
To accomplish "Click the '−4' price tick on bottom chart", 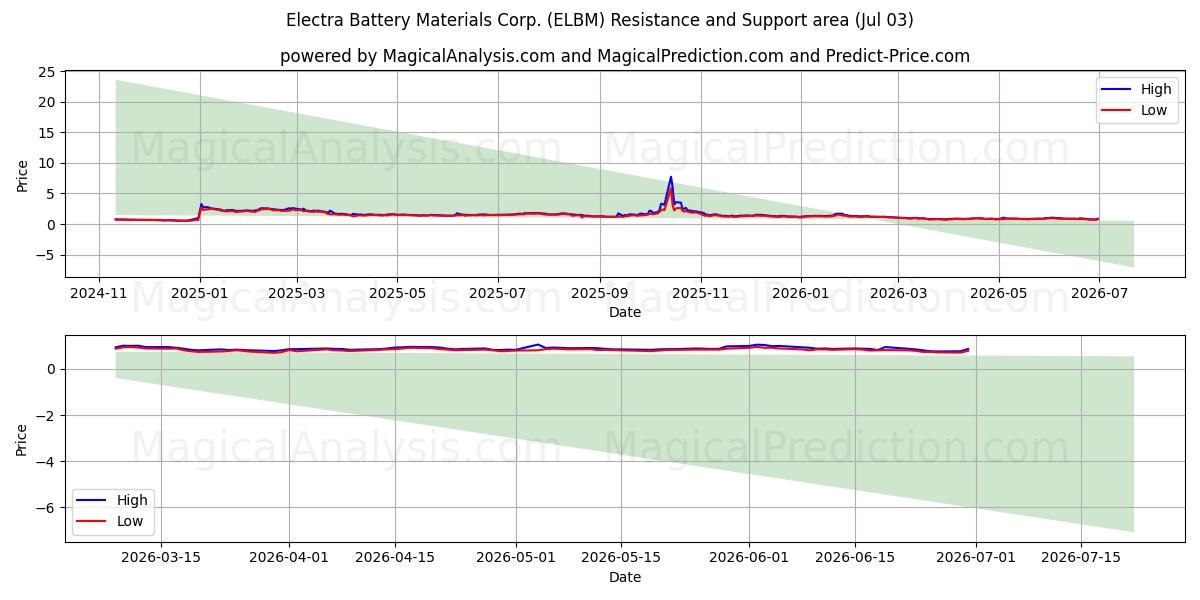I will (x=46, y=461).
